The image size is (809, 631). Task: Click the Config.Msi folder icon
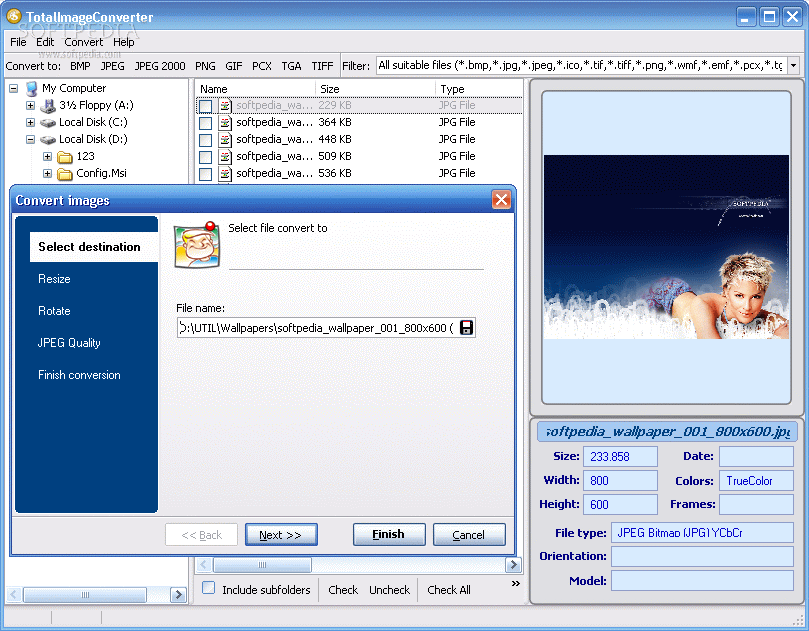[64, 174]
